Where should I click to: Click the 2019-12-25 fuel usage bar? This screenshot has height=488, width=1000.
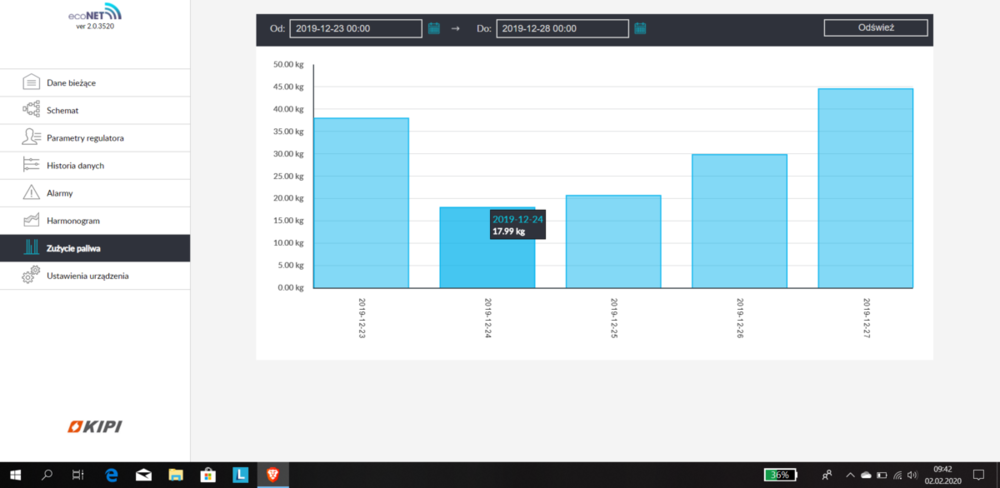[613, 241]
